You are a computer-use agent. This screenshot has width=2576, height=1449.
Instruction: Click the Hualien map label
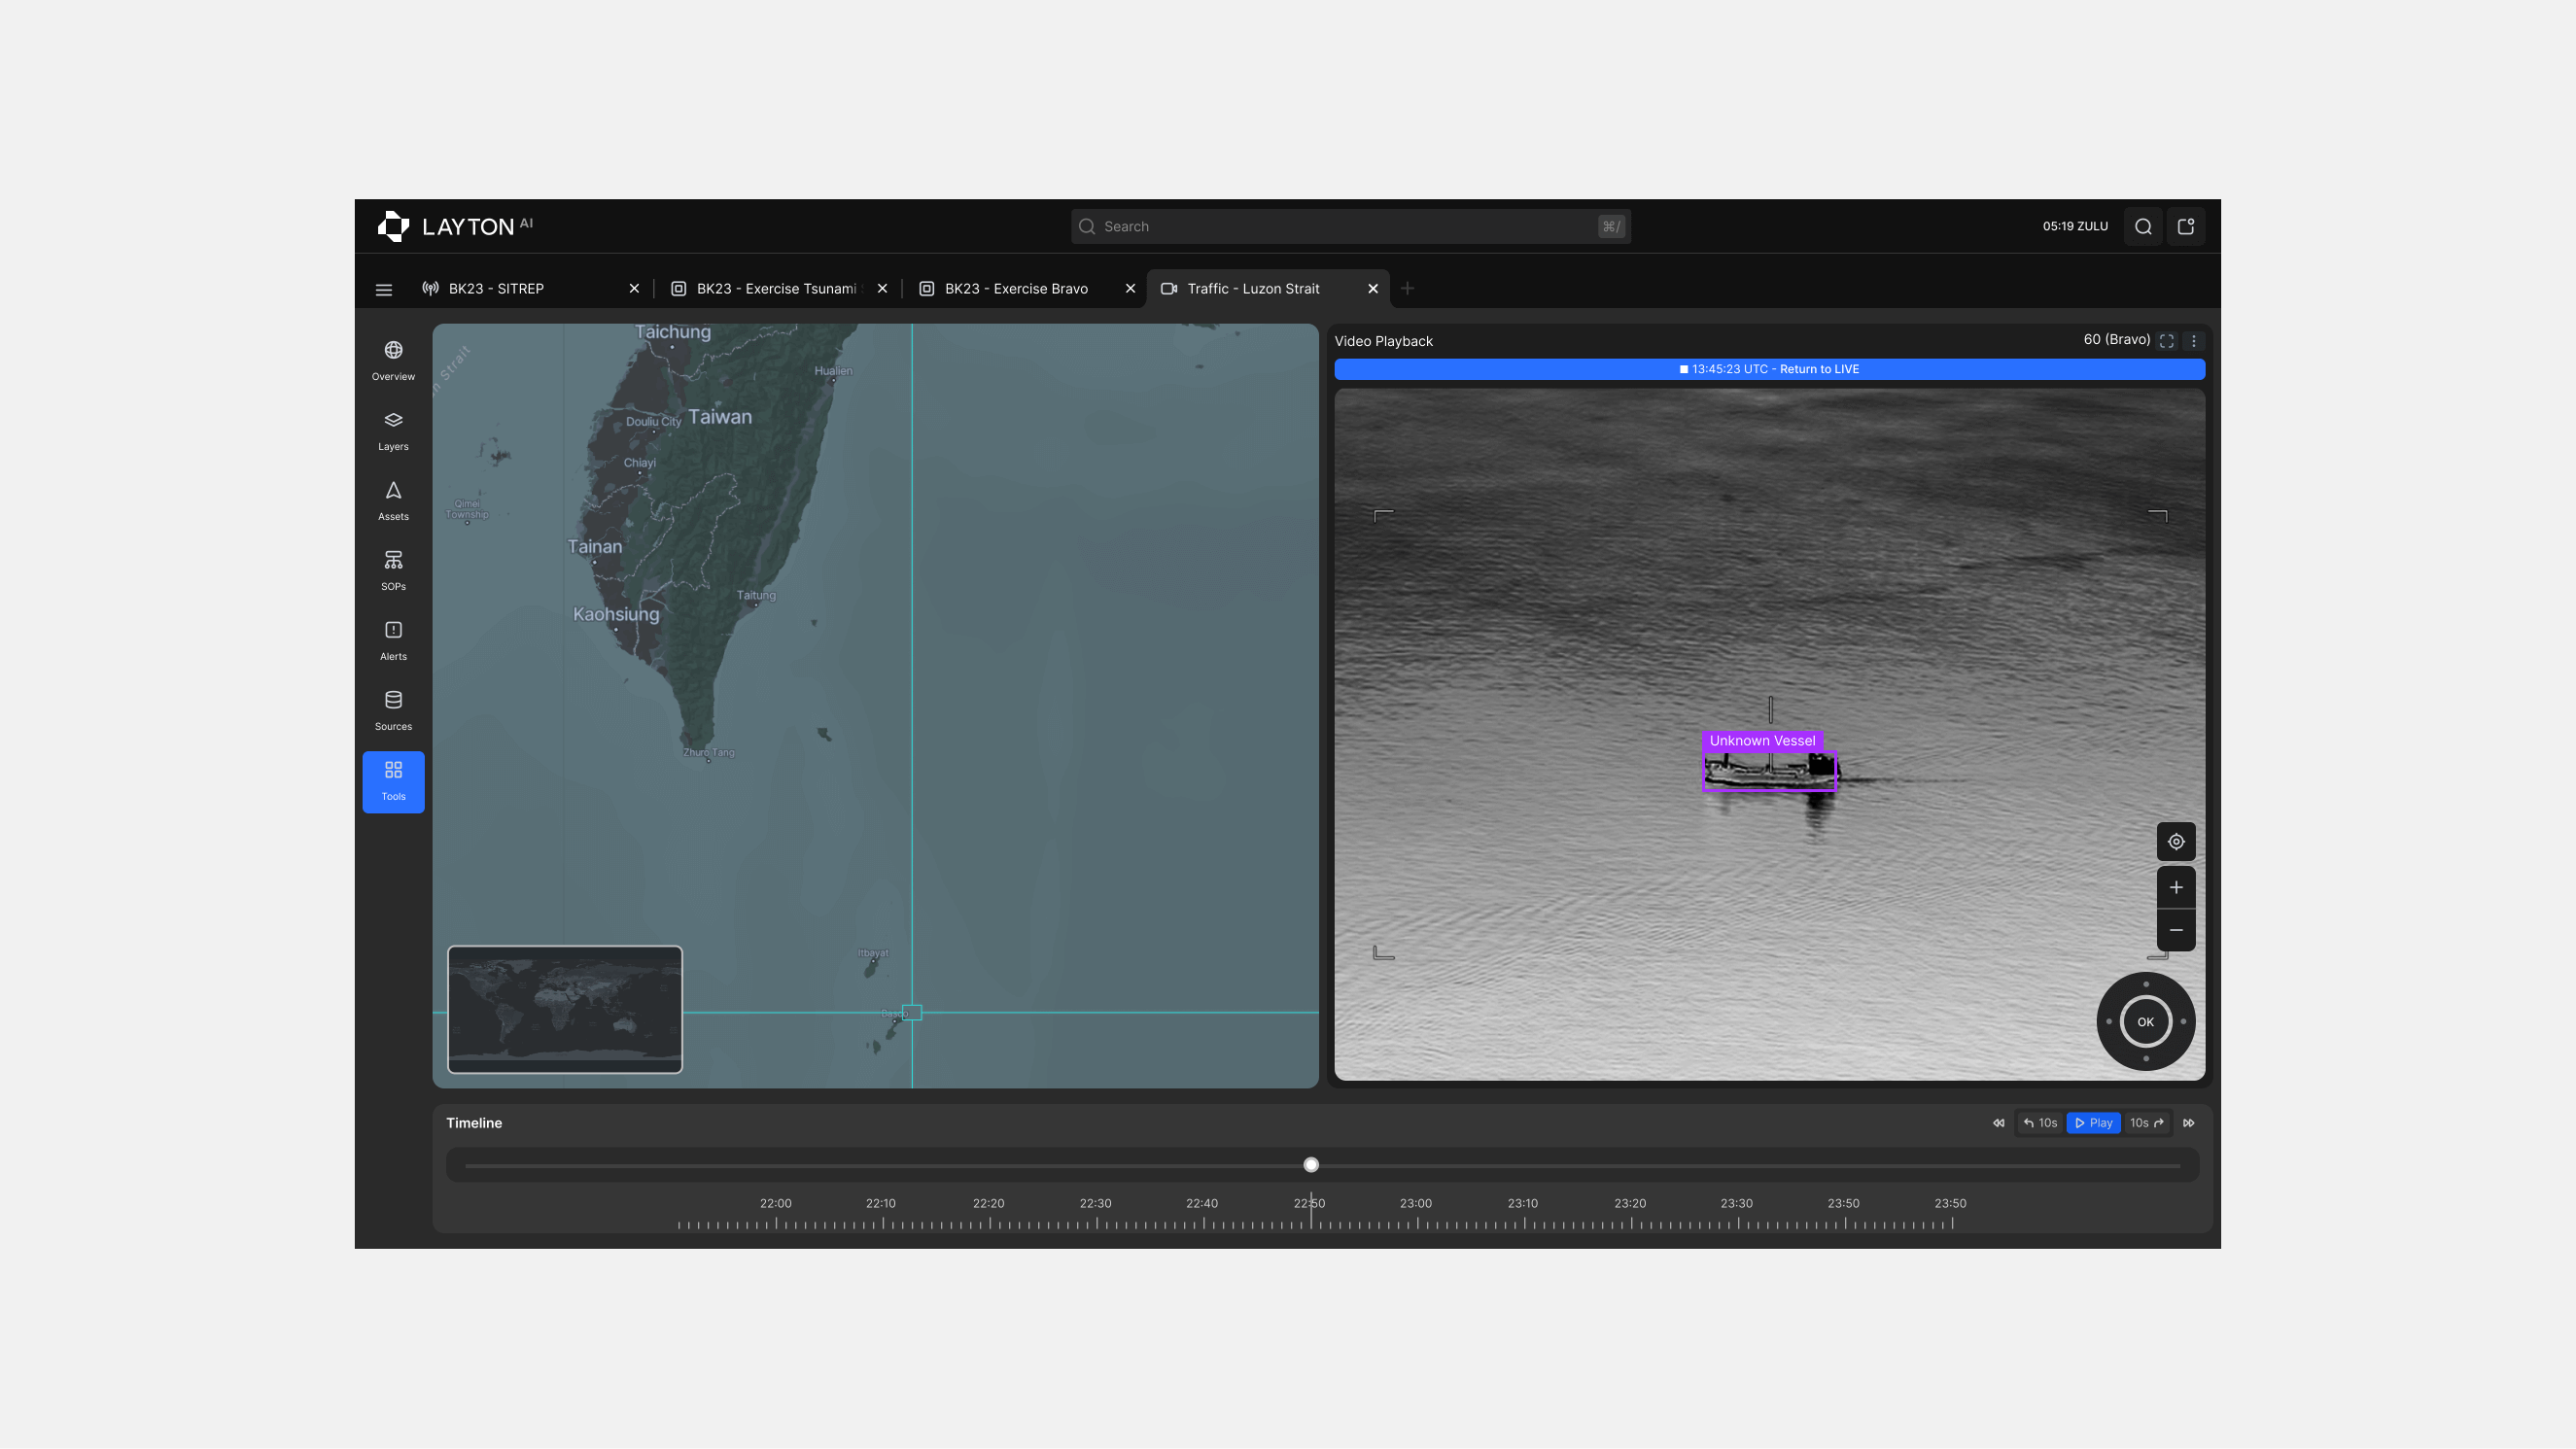pyautogui.click(x=833, y=371)
